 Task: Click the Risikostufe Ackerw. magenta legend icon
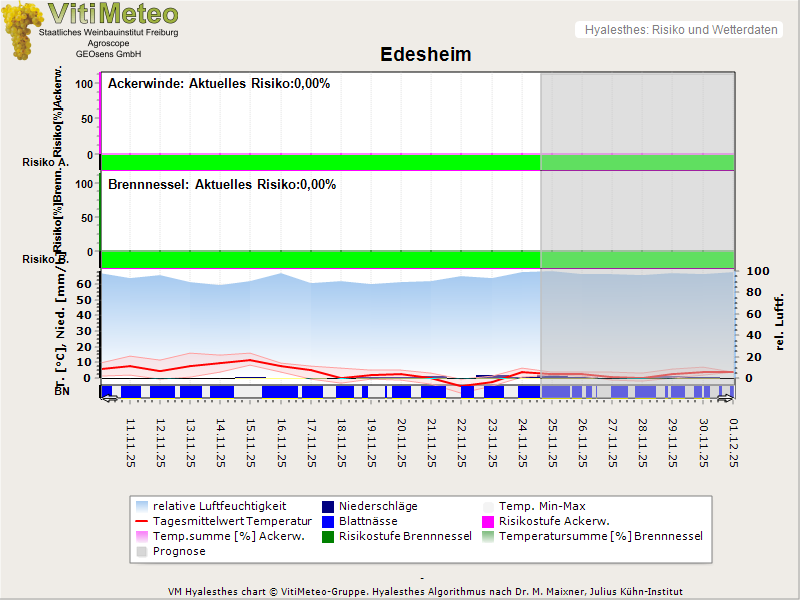point(487,521)
